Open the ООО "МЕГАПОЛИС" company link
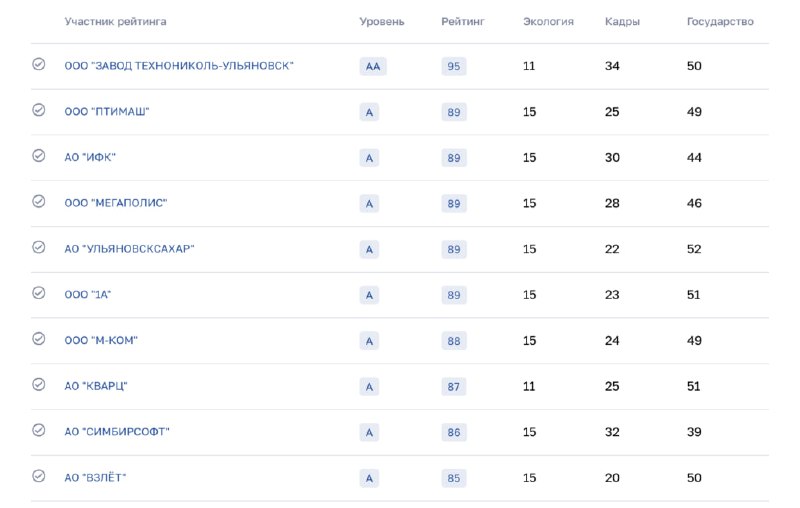Viewport: 800px width, 508px height. [116, 203]
